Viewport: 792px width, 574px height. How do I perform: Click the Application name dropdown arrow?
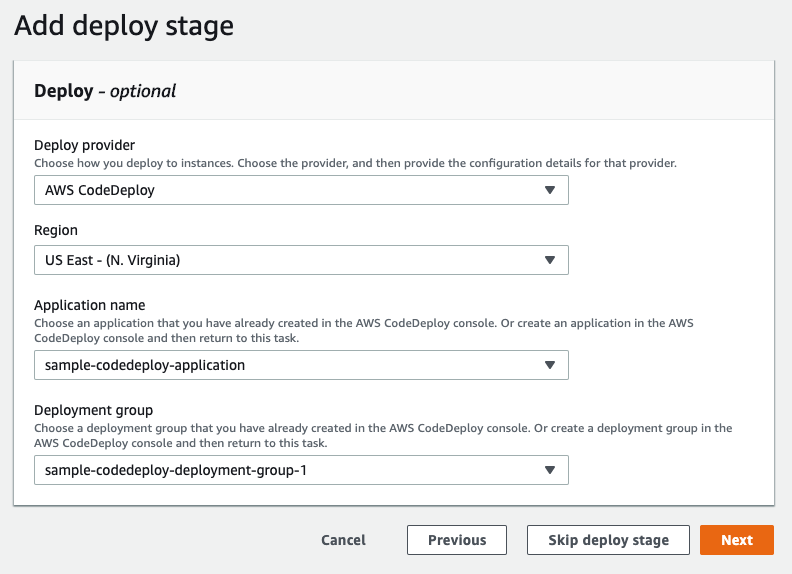[x=549, y=365]
